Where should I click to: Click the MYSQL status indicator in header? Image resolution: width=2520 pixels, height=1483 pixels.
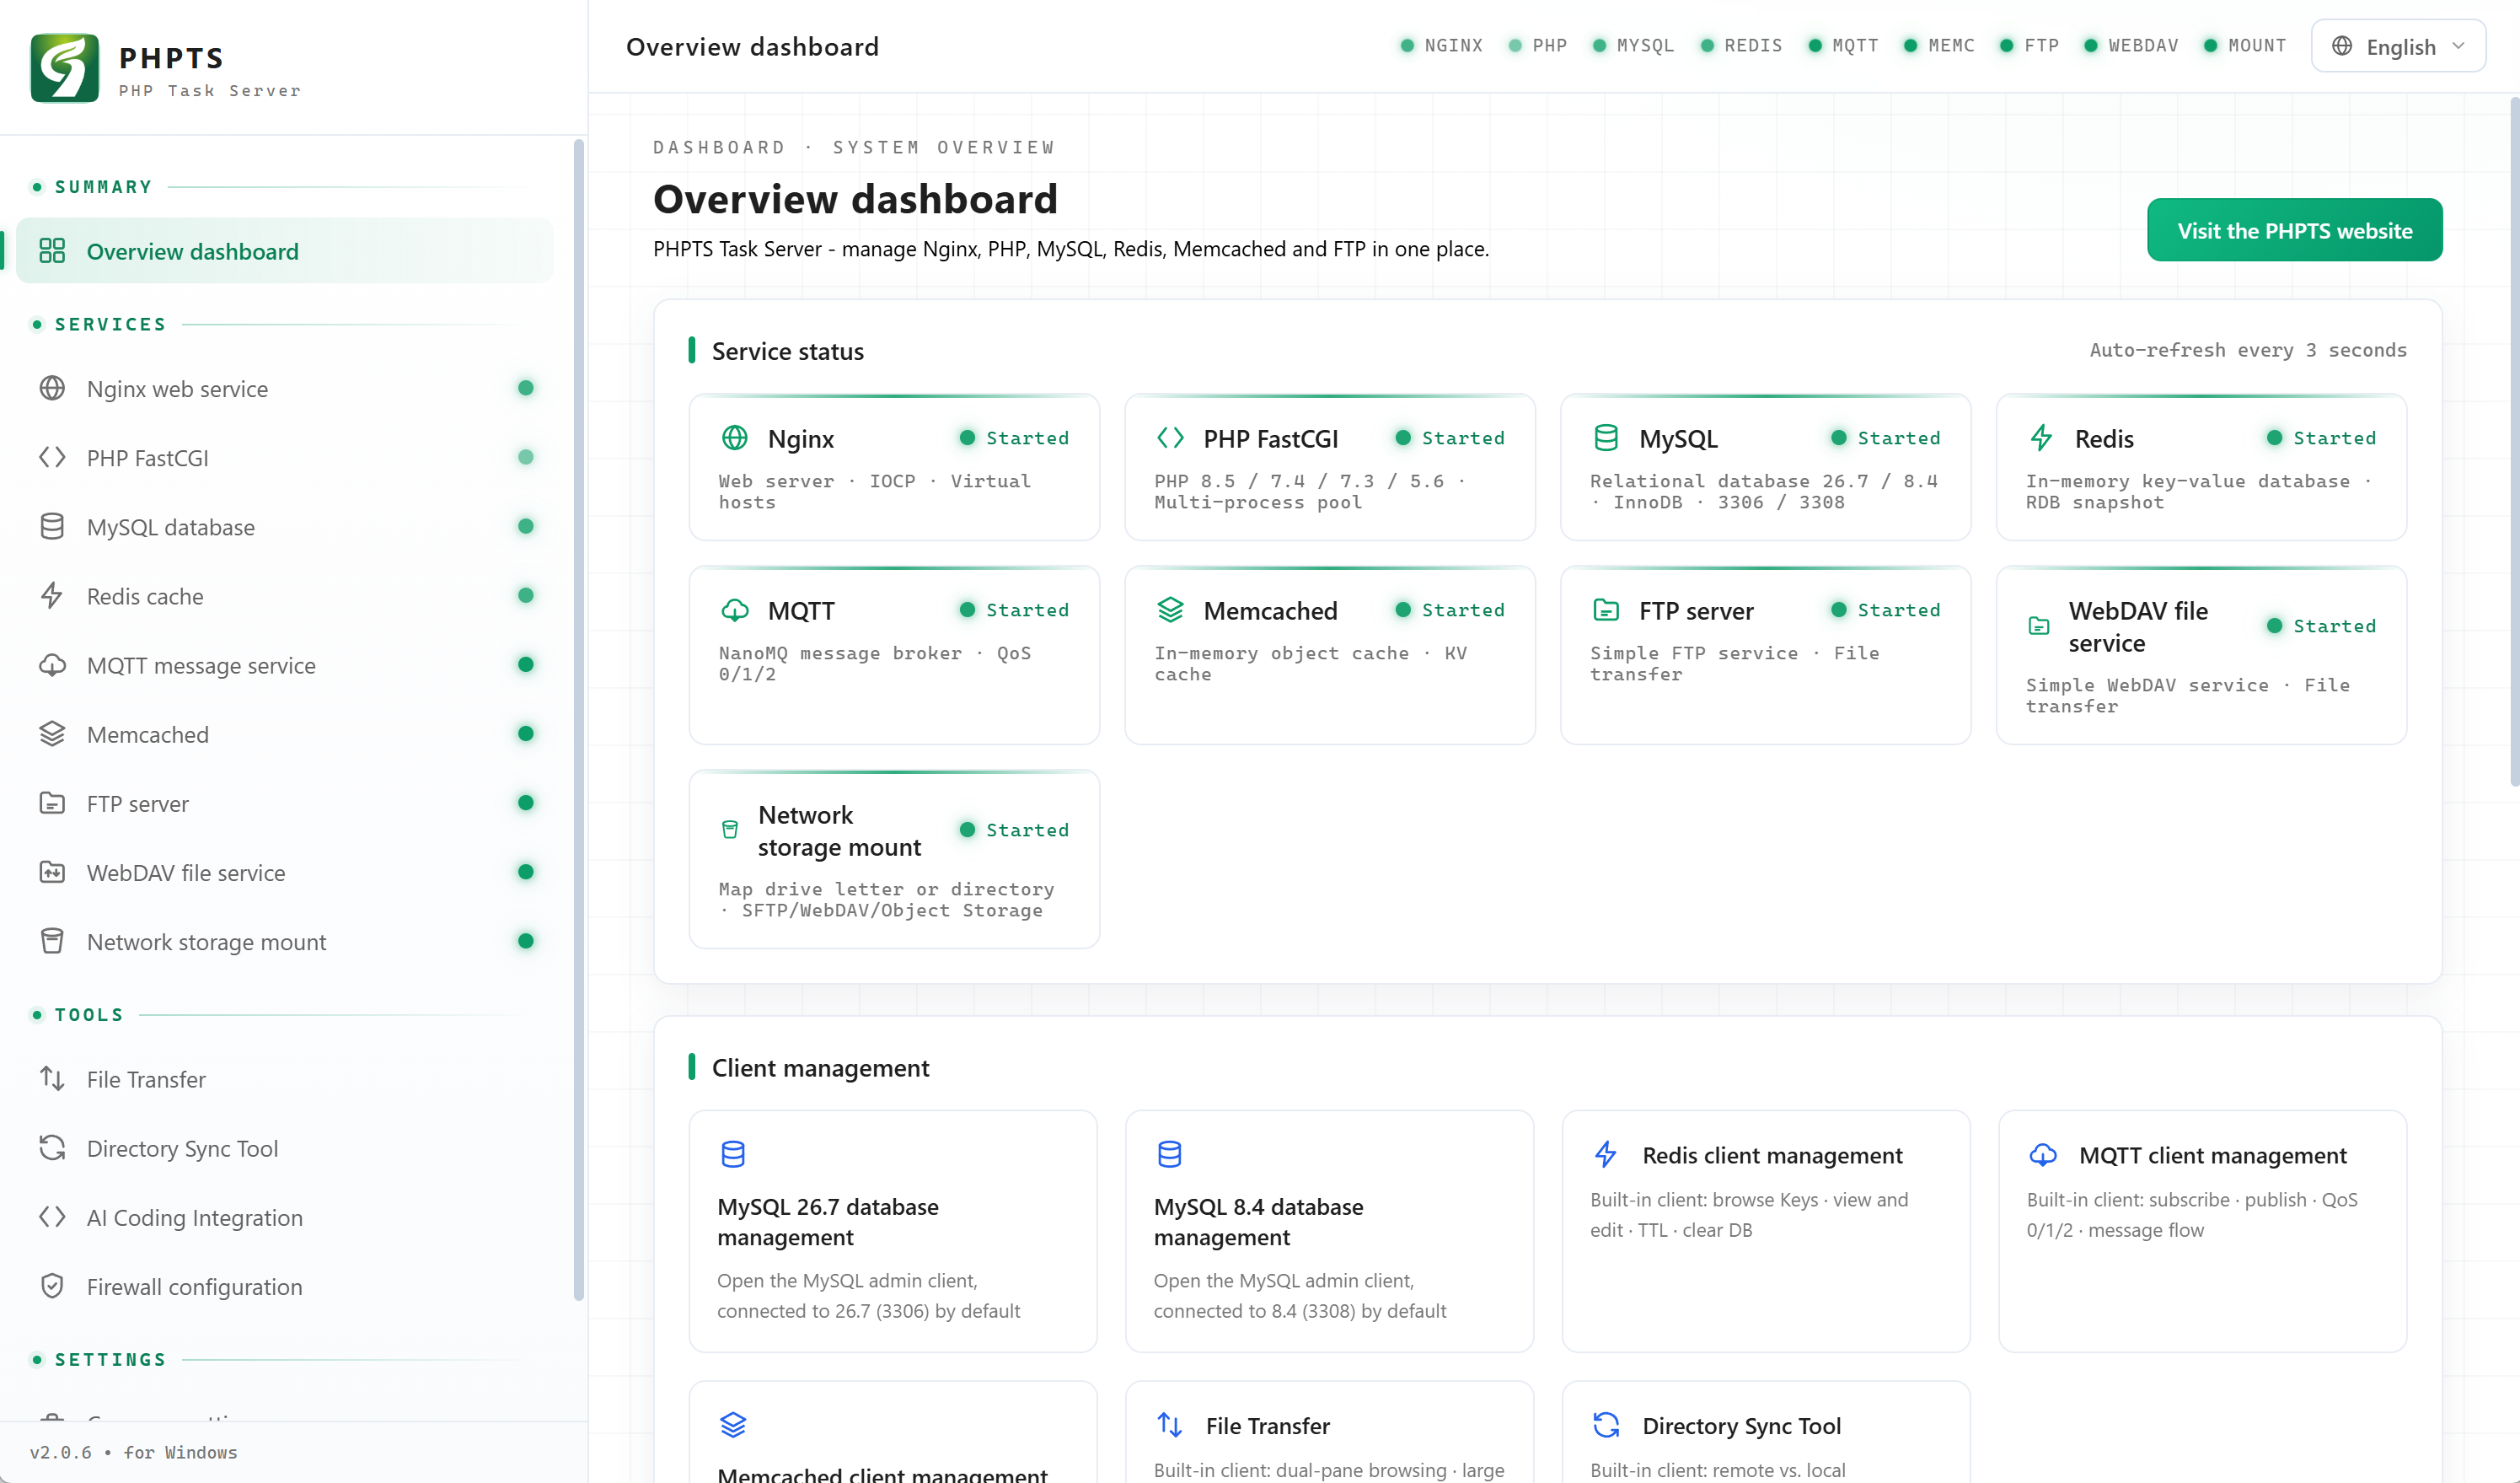coord(1633,45)
